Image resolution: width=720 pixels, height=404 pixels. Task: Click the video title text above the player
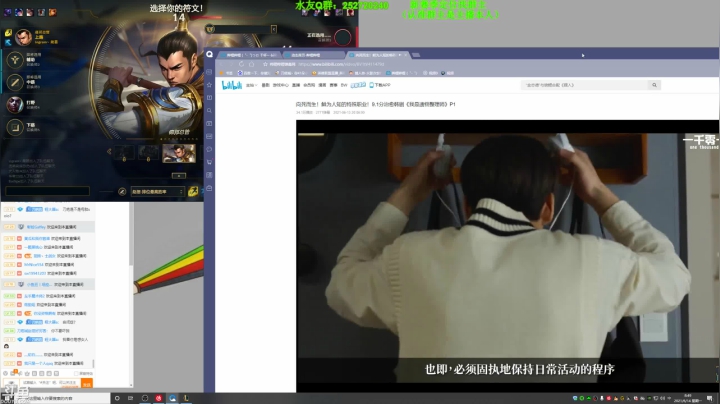click(x=376, y=104)
